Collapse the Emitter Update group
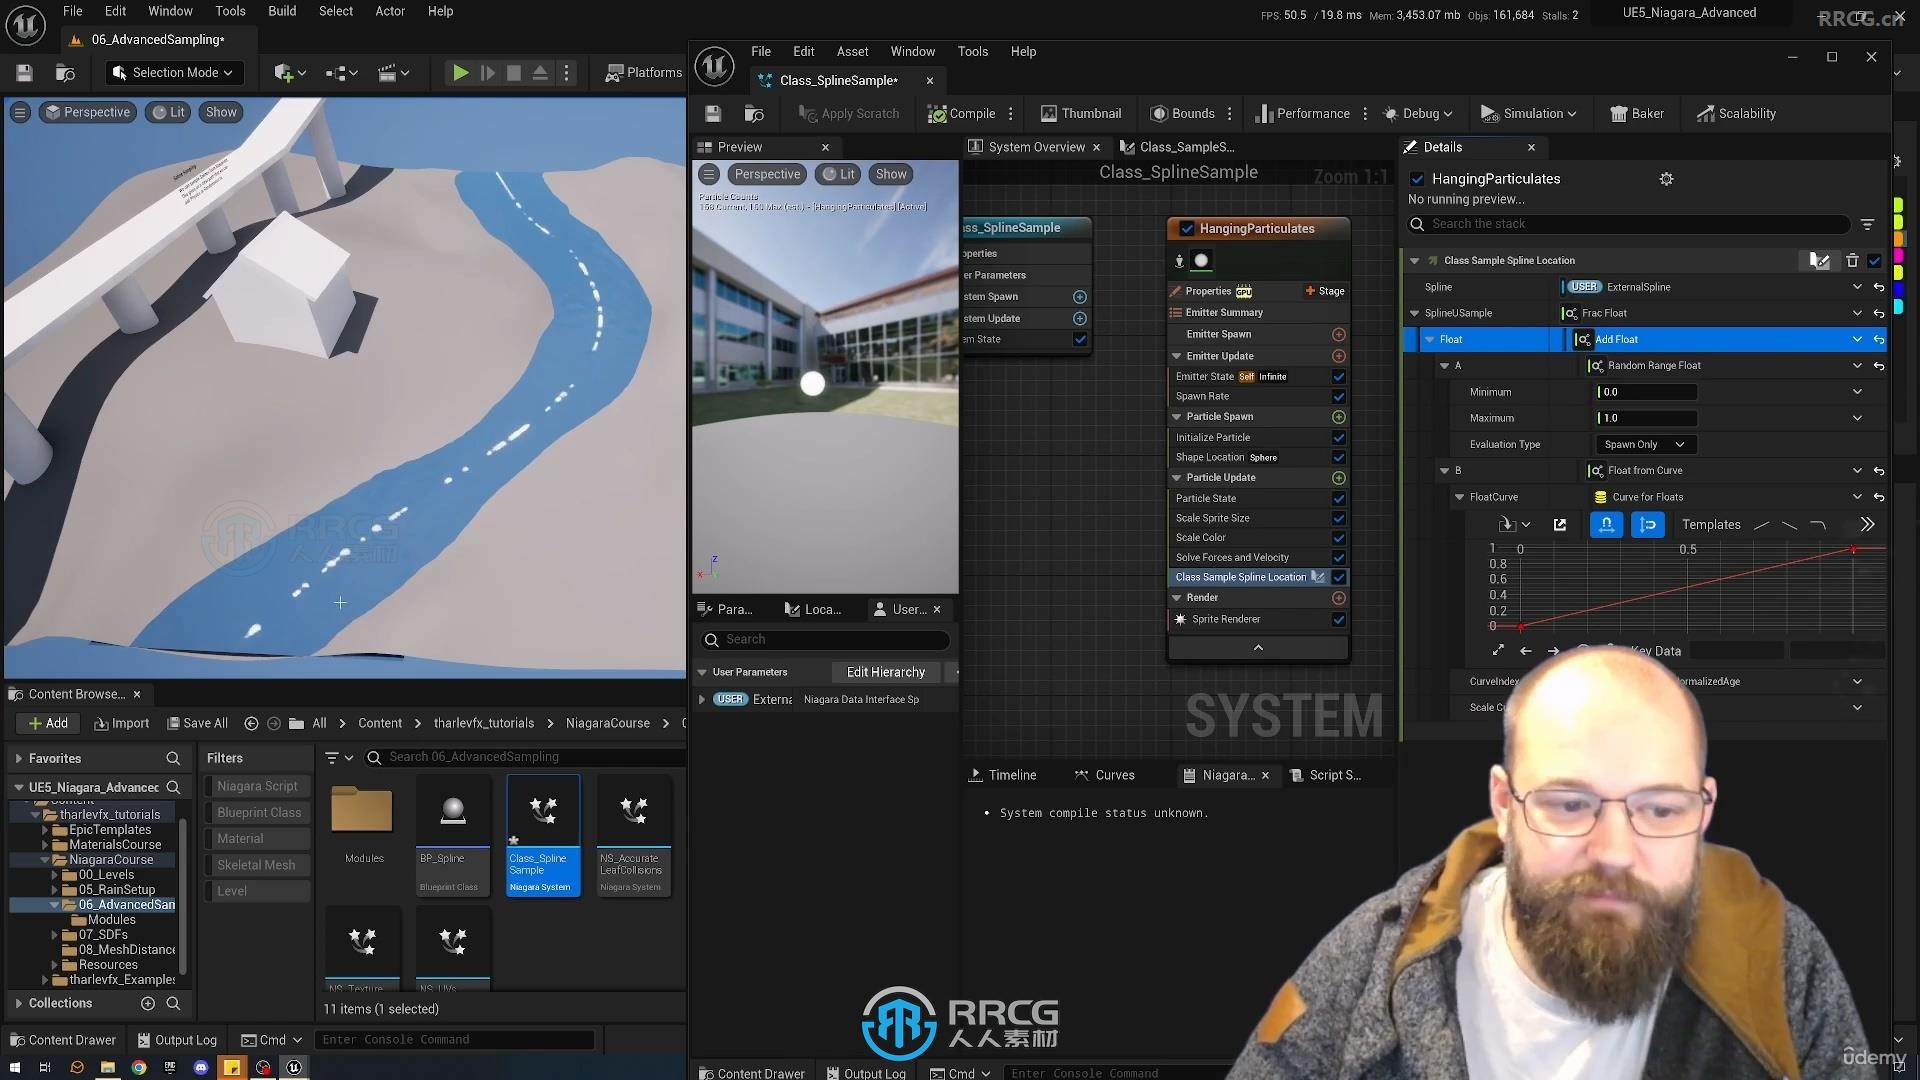1920x1080 pixels. pos(1177,356)
